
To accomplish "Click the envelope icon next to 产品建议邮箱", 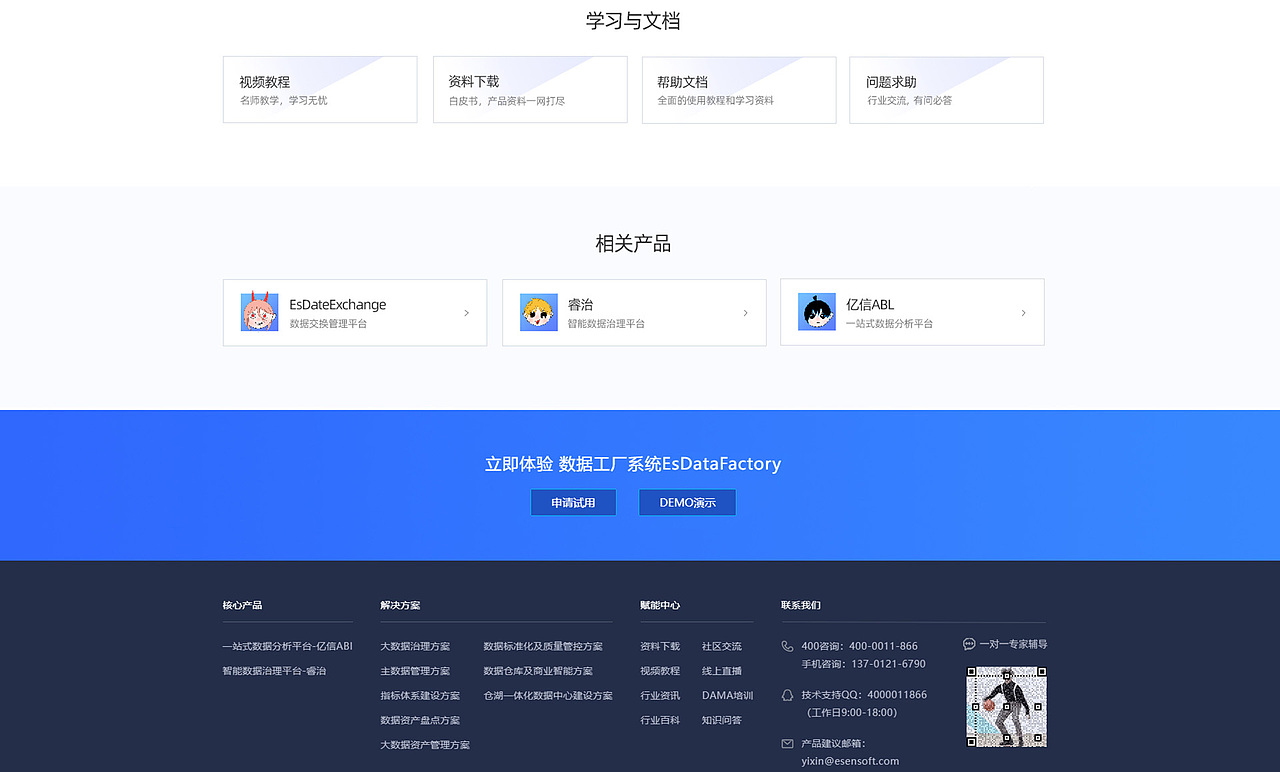I will click(x=788, y=744).
